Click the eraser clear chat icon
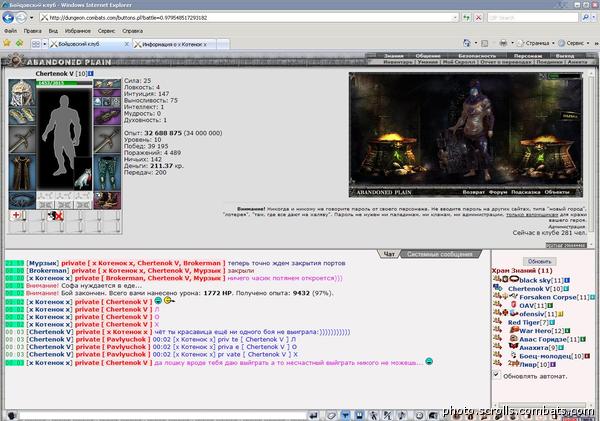Image resolution: width=600 pixels, height=421 pixels. coord(331,415)
